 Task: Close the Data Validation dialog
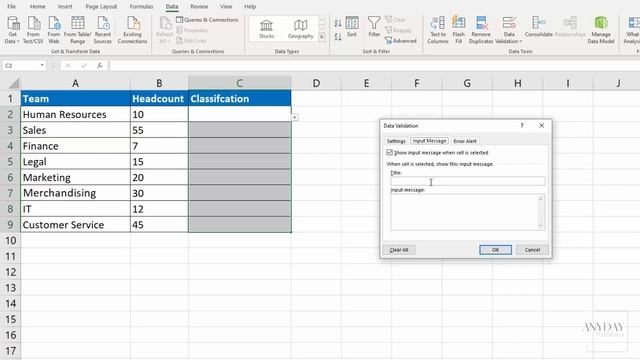coord(541,126)
